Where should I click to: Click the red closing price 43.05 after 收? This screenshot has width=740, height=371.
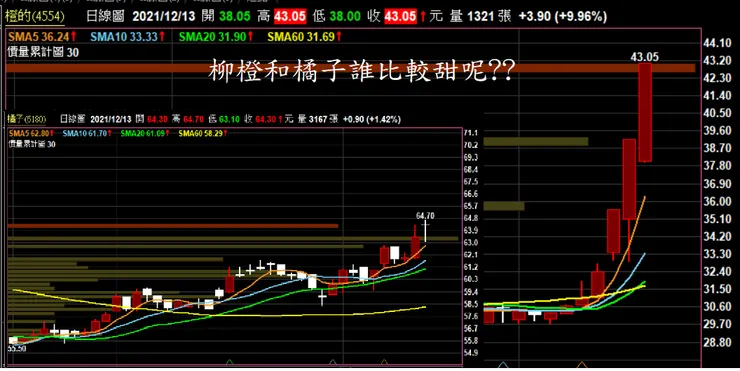400,17
